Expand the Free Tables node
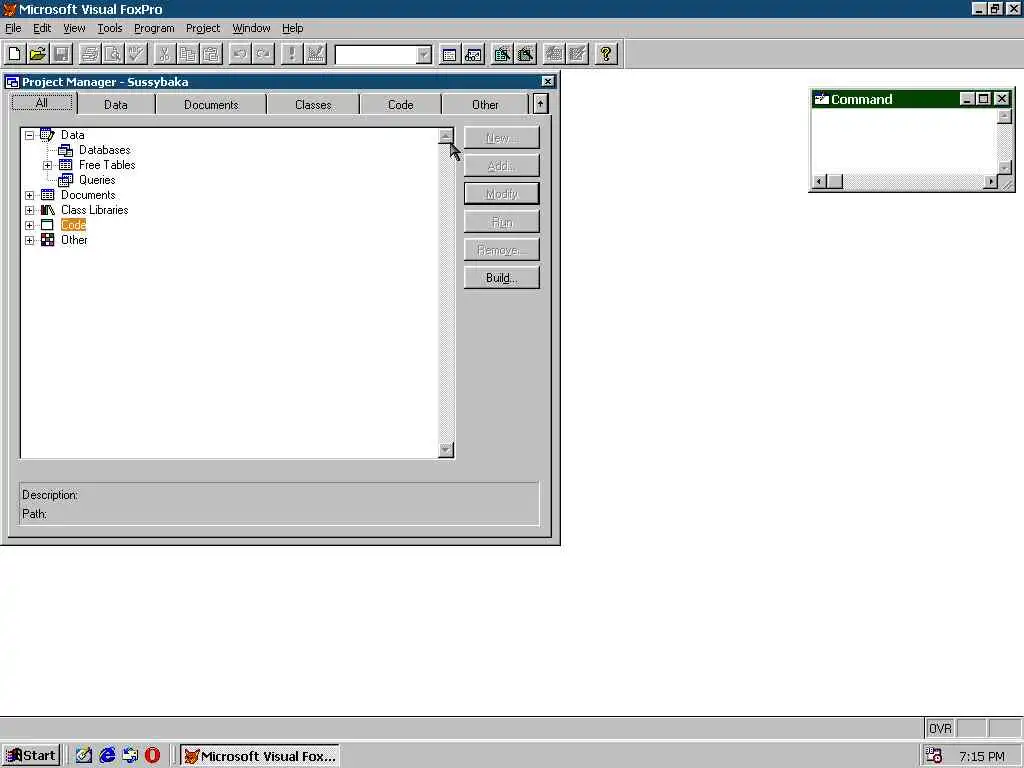 (48, 165)
